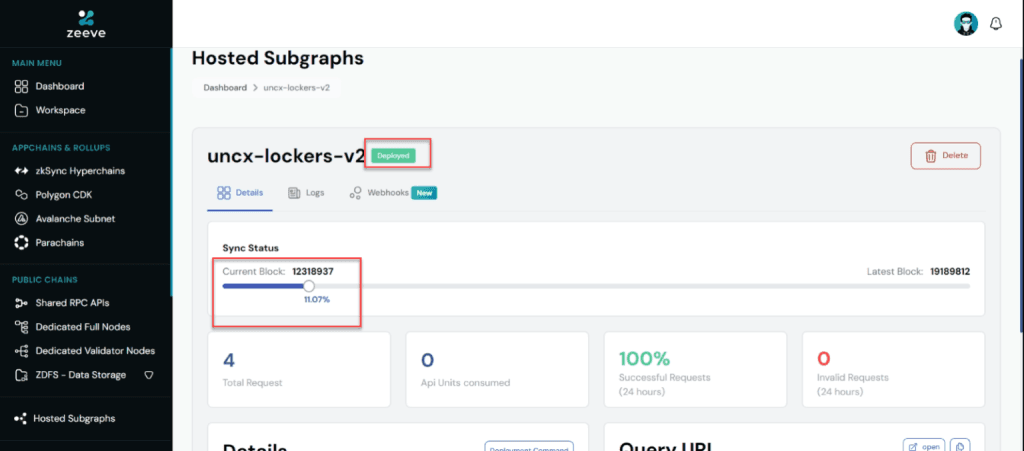Viewport: 1024px width, 451px height.
Task: Click the Total Request card
Action: click(298, 369)
